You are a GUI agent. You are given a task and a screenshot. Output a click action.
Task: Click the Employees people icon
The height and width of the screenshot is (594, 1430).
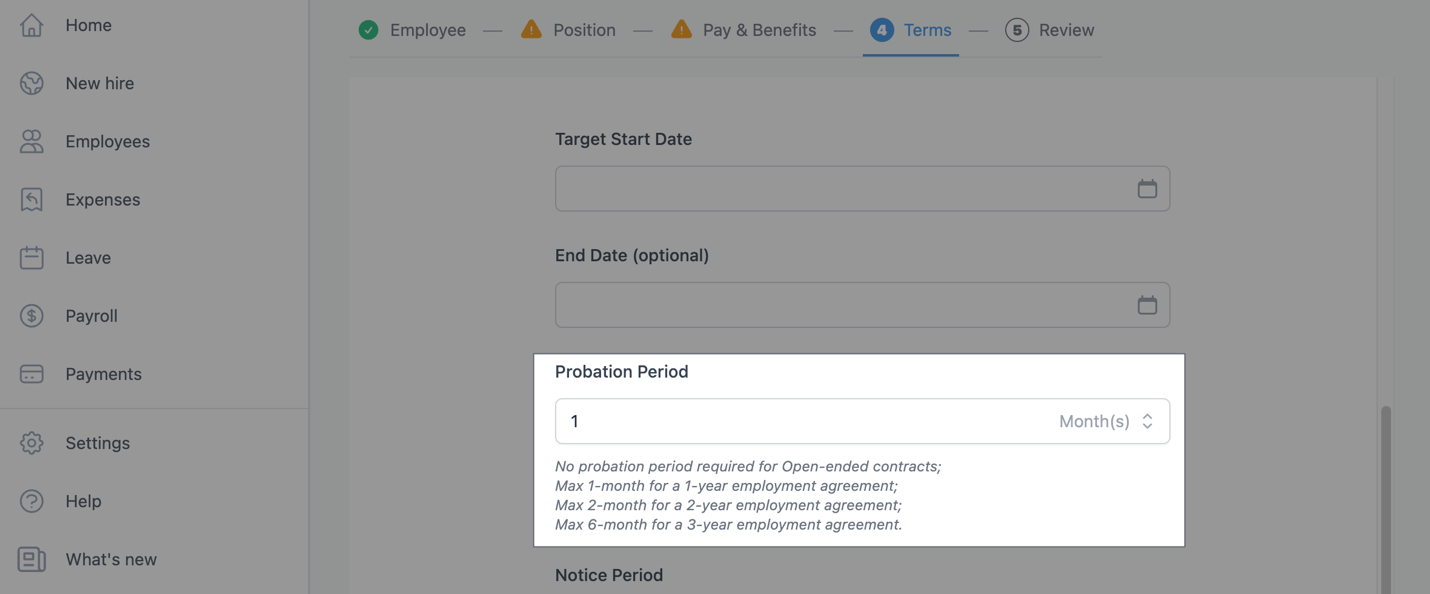coord(32,141)
